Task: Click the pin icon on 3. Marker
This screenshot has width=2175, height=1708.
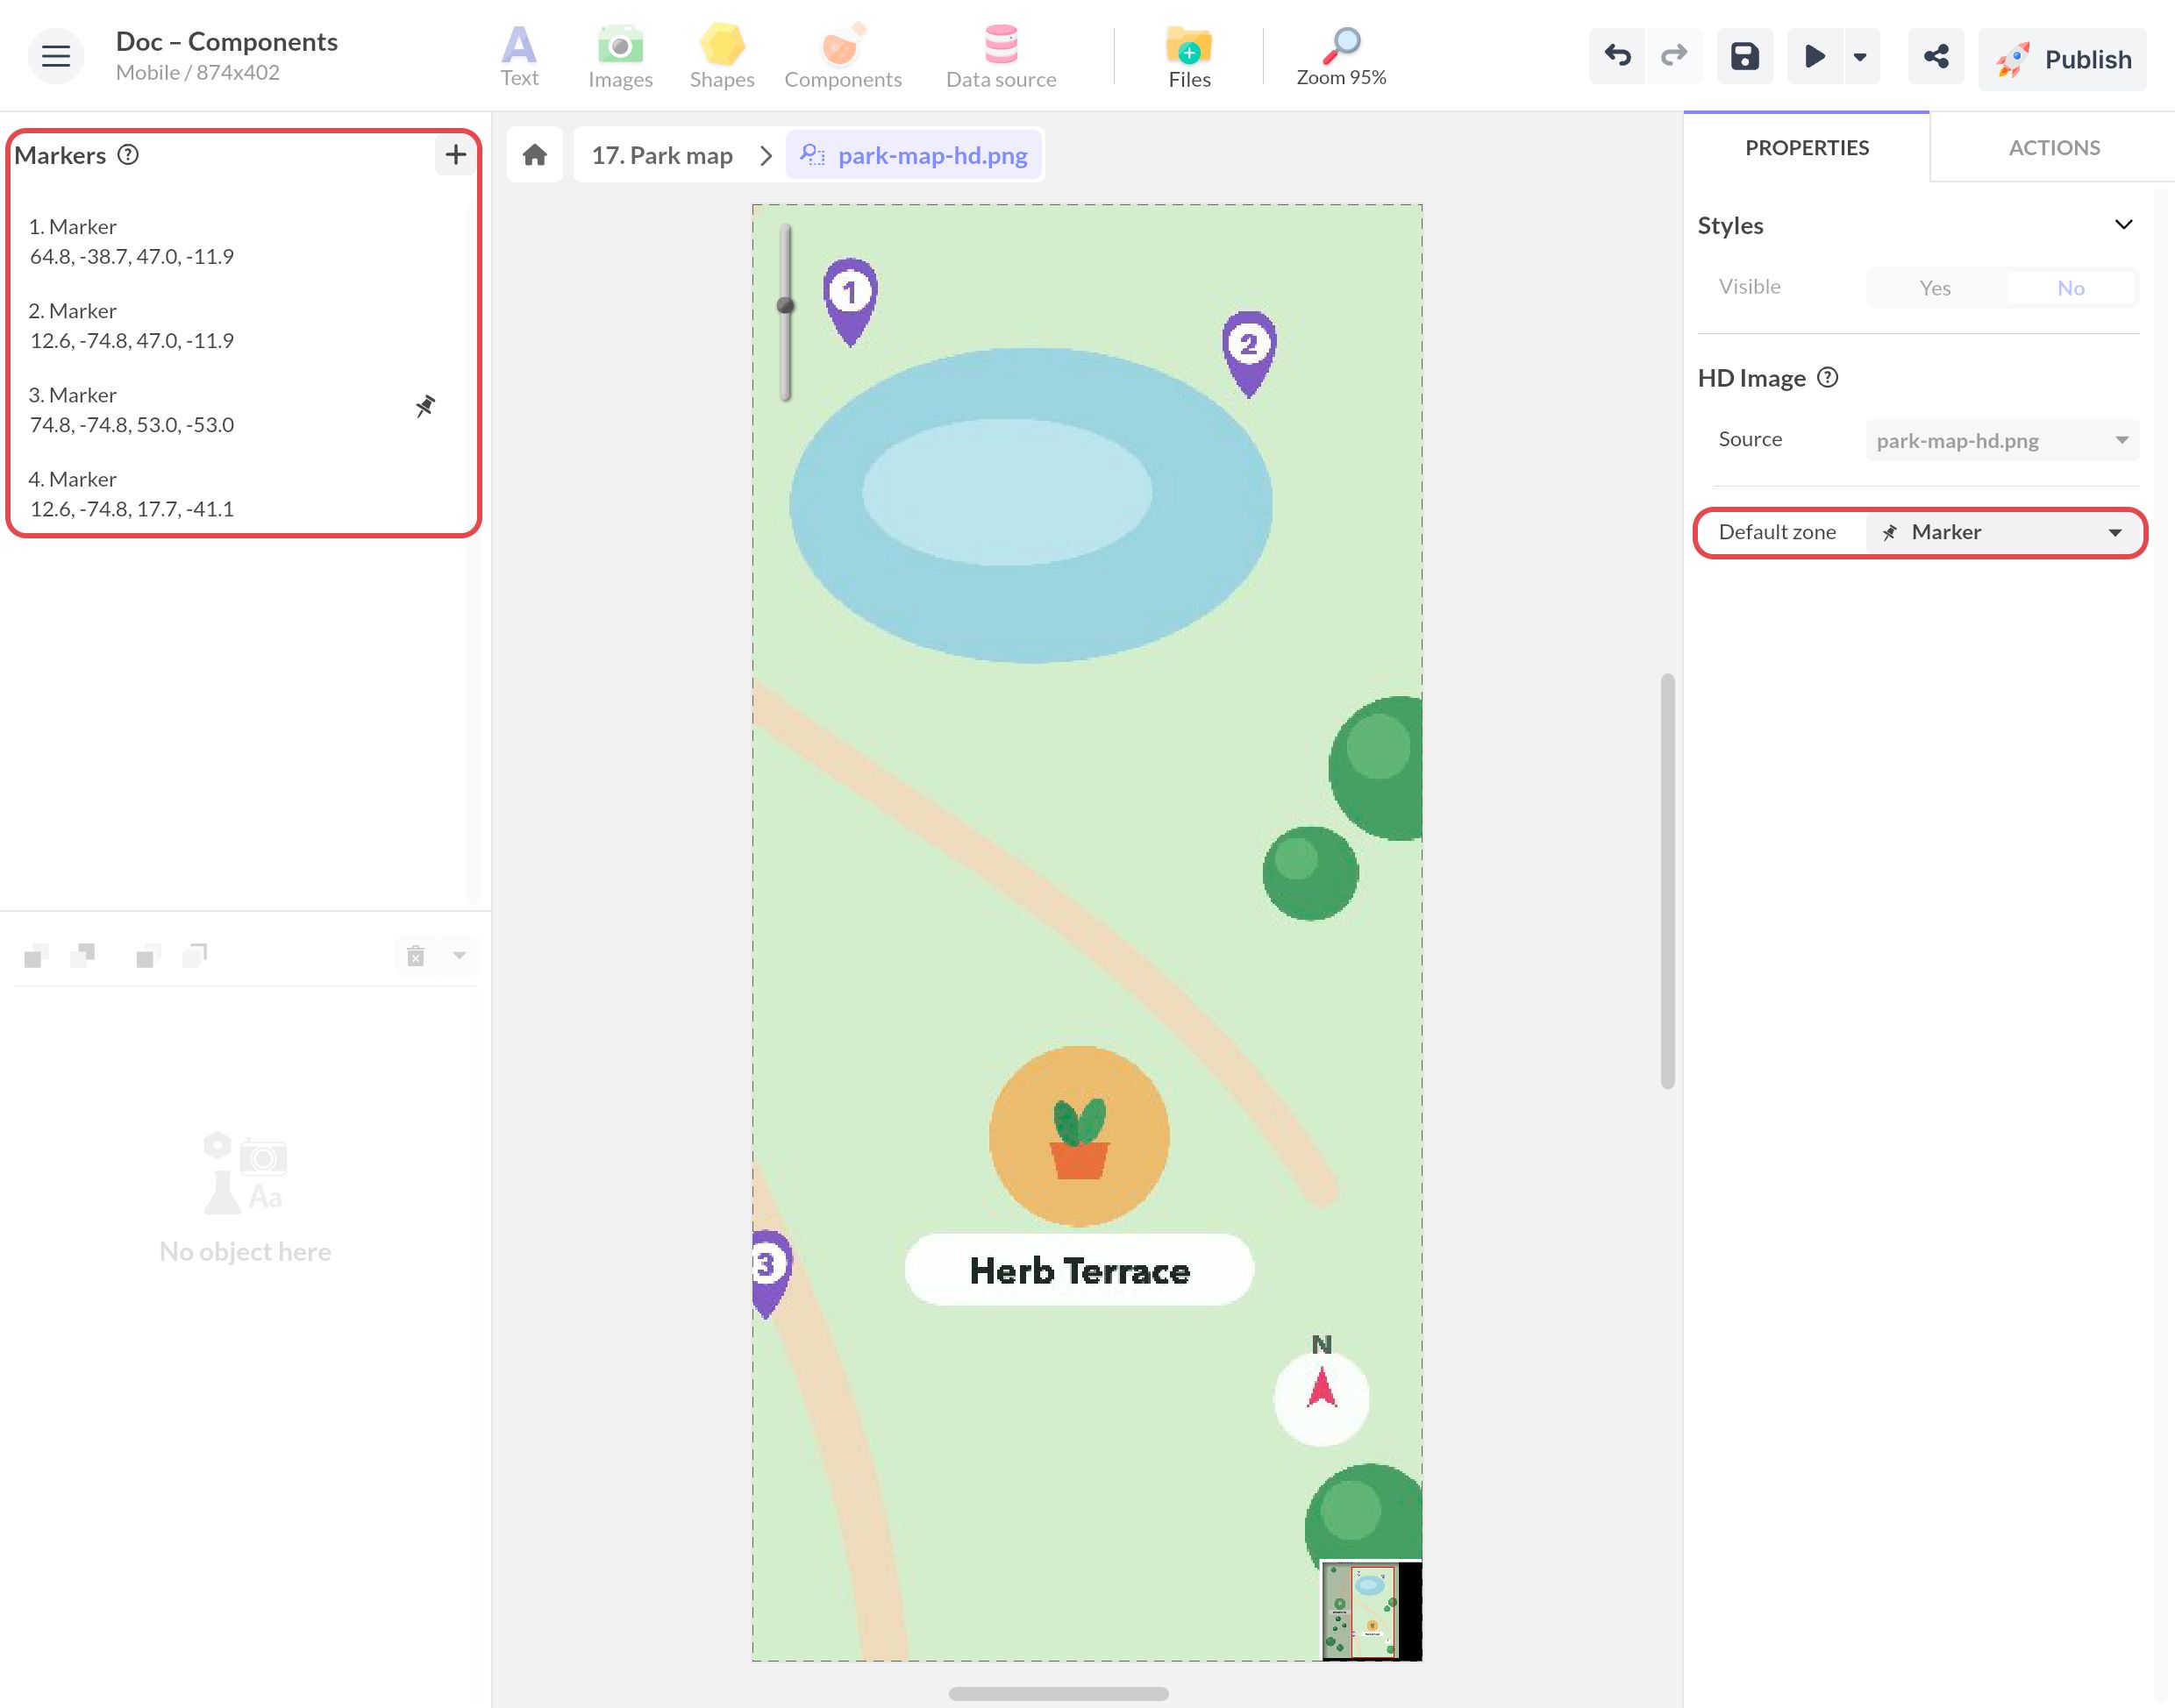Action: [x=425, y=406]
